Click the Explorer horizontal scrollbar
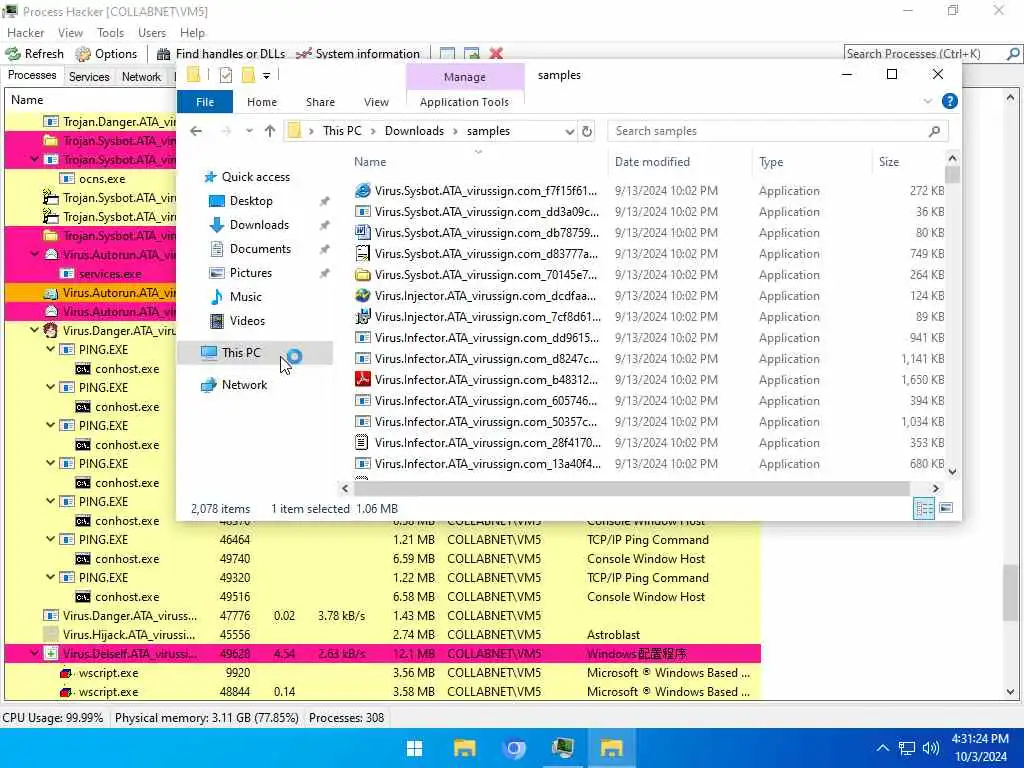The image size is (1024, 768). pos(632,488)
